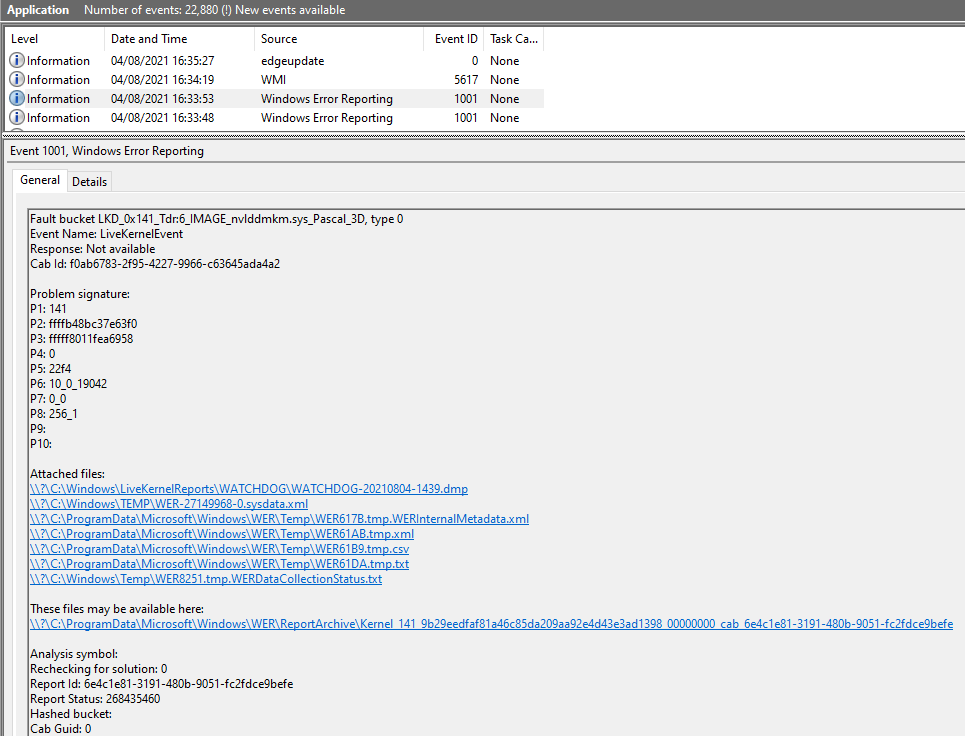The image size is (965, 738).
Task: Open the WER617B.tmp.WERInternalMetadata.xml link
Action: click(279, 519)
